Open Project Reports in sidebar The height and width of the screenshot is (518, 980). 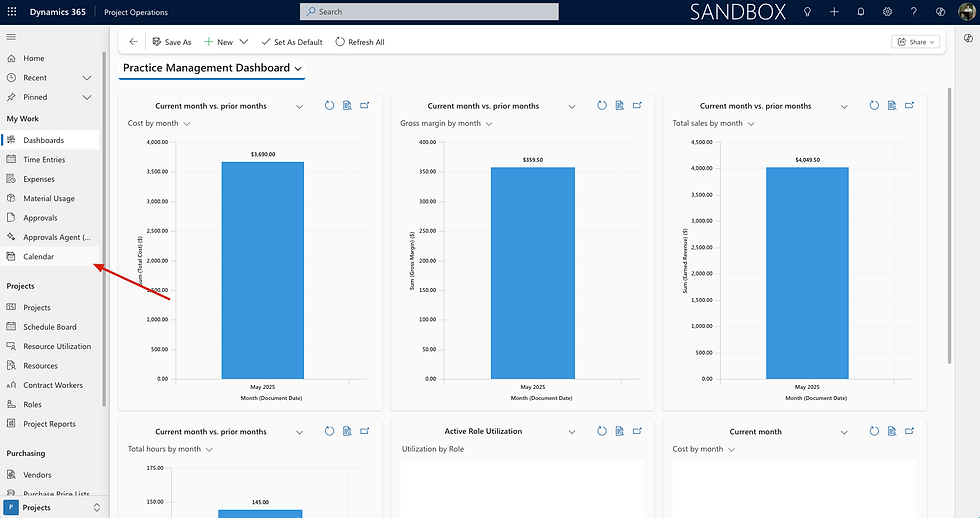(50, 424)
